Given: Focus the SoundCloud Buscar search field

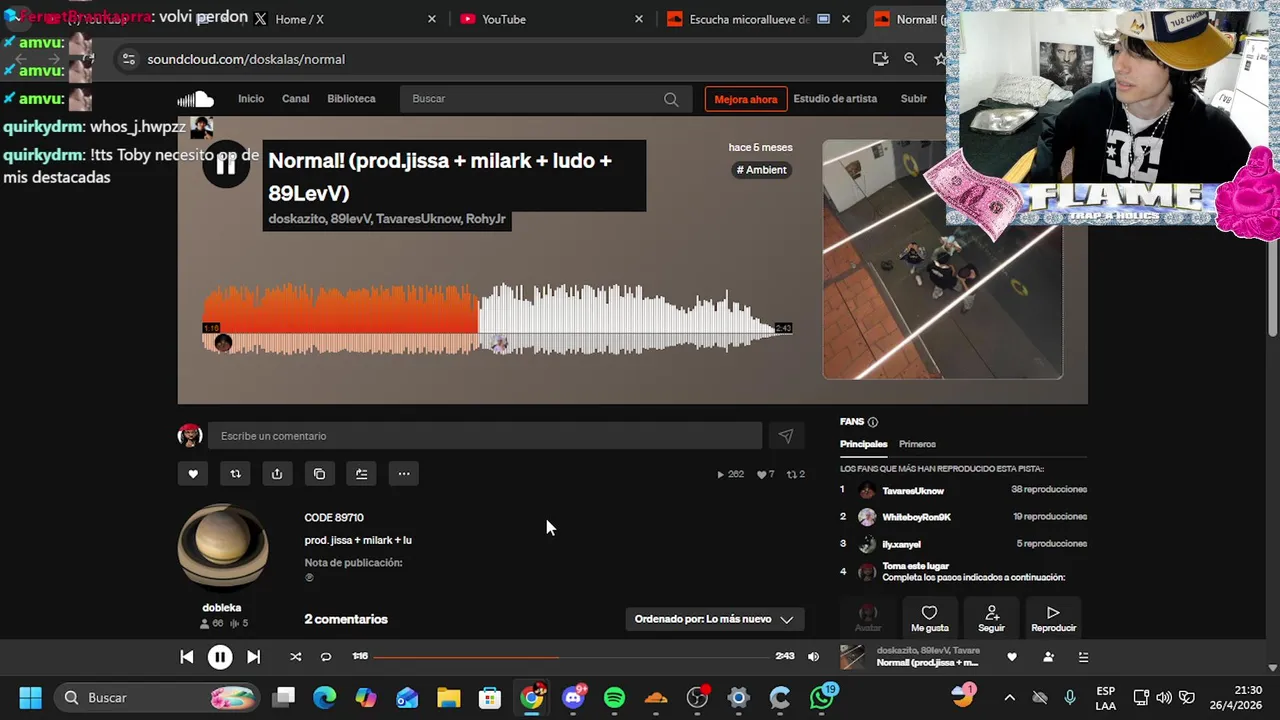Looking at the screenshot, I should coord(545,99).
